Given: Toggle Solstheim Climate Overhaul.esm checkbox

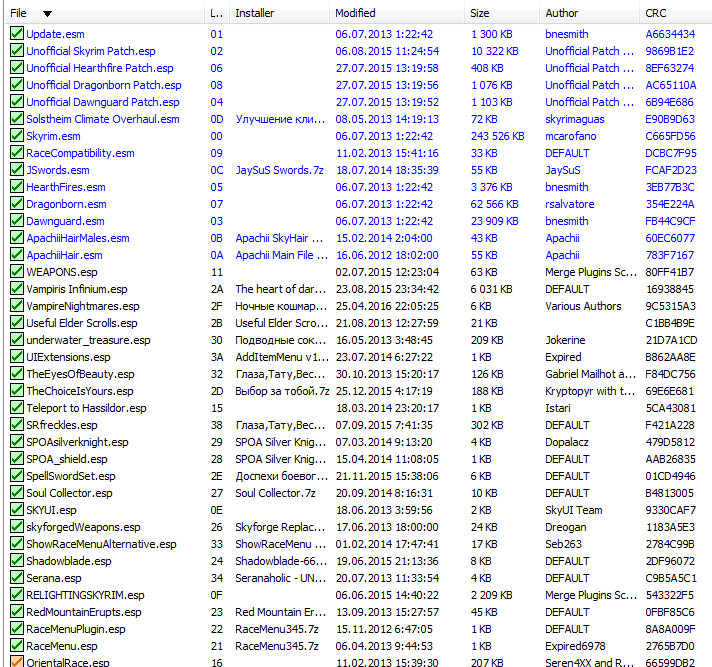Looking at the screenshot, I should click(17, 119).
